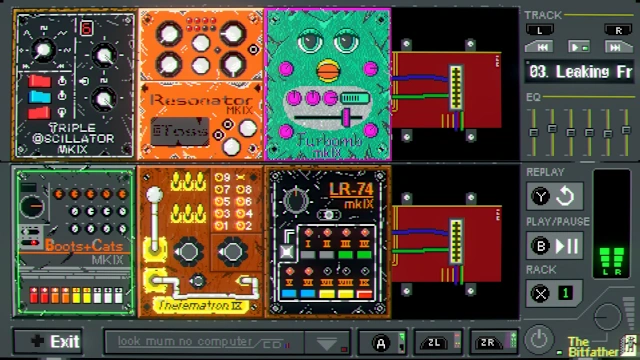The image size is (640, 360).
Task: Flip the small toggle switch on LR-74
Action: pos(329,215)
